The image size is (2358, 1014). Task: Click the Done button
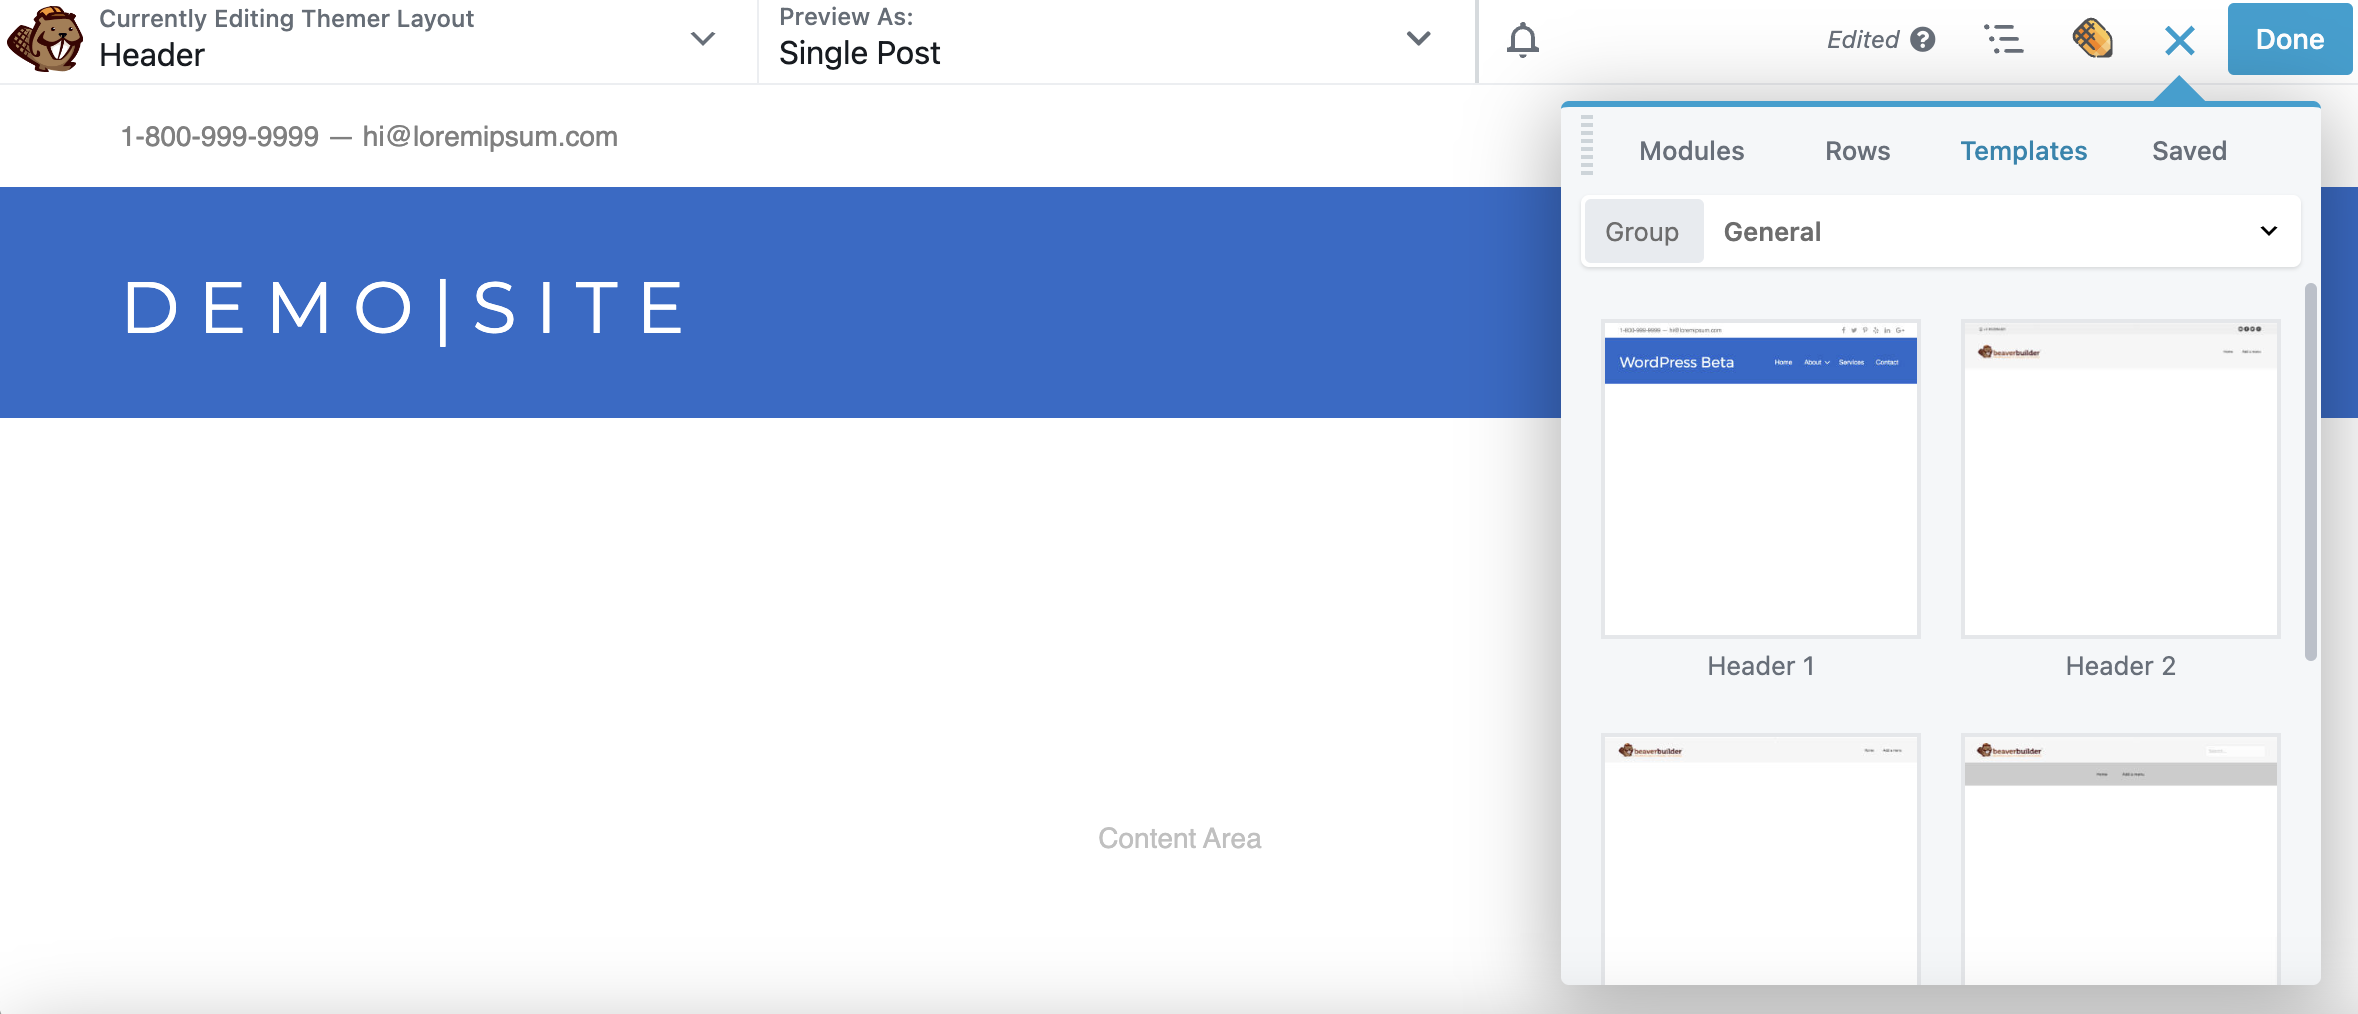coord(2289,40)
